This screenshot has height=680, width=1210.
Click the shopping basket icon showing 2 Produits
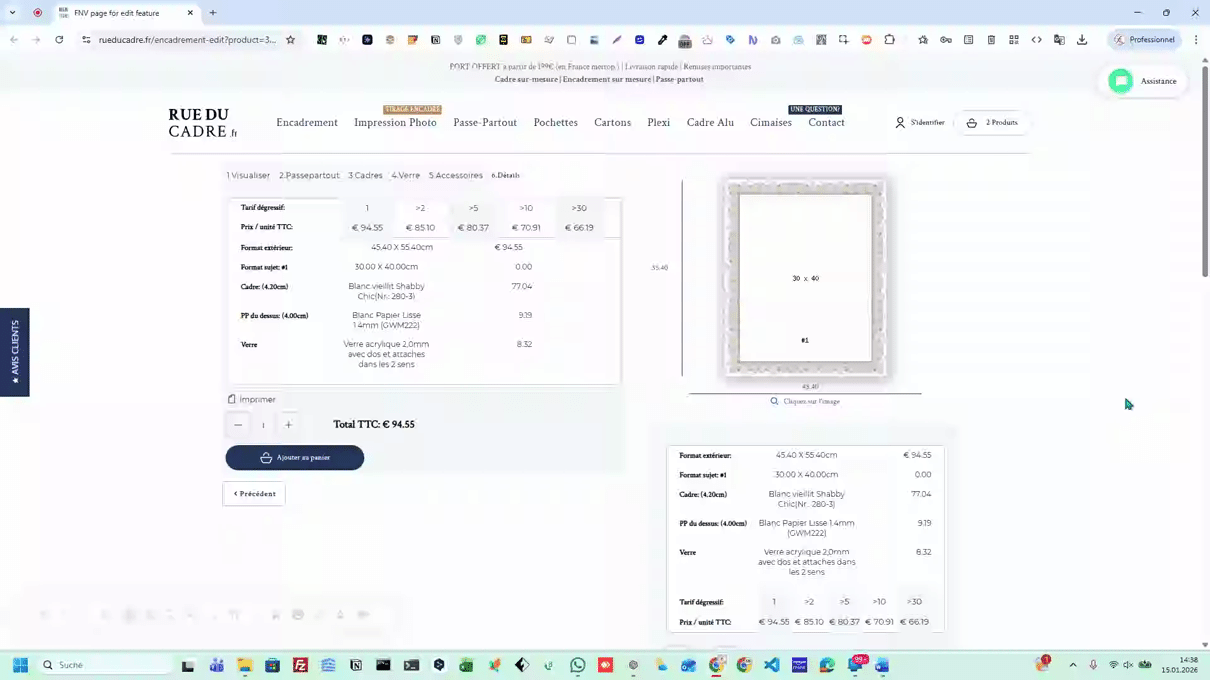971,123
